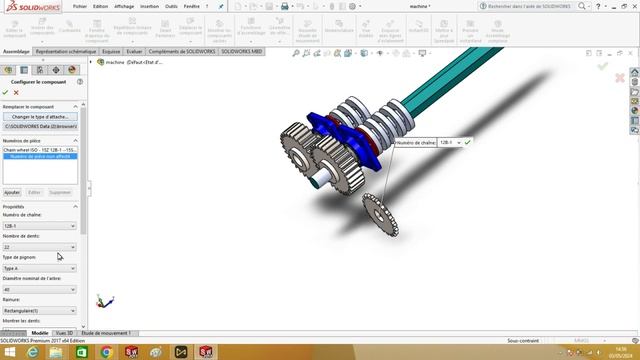Switch to the Evaluer ribbon tab
Viewport: 640px width, 360px height.
tap(134, 51)
